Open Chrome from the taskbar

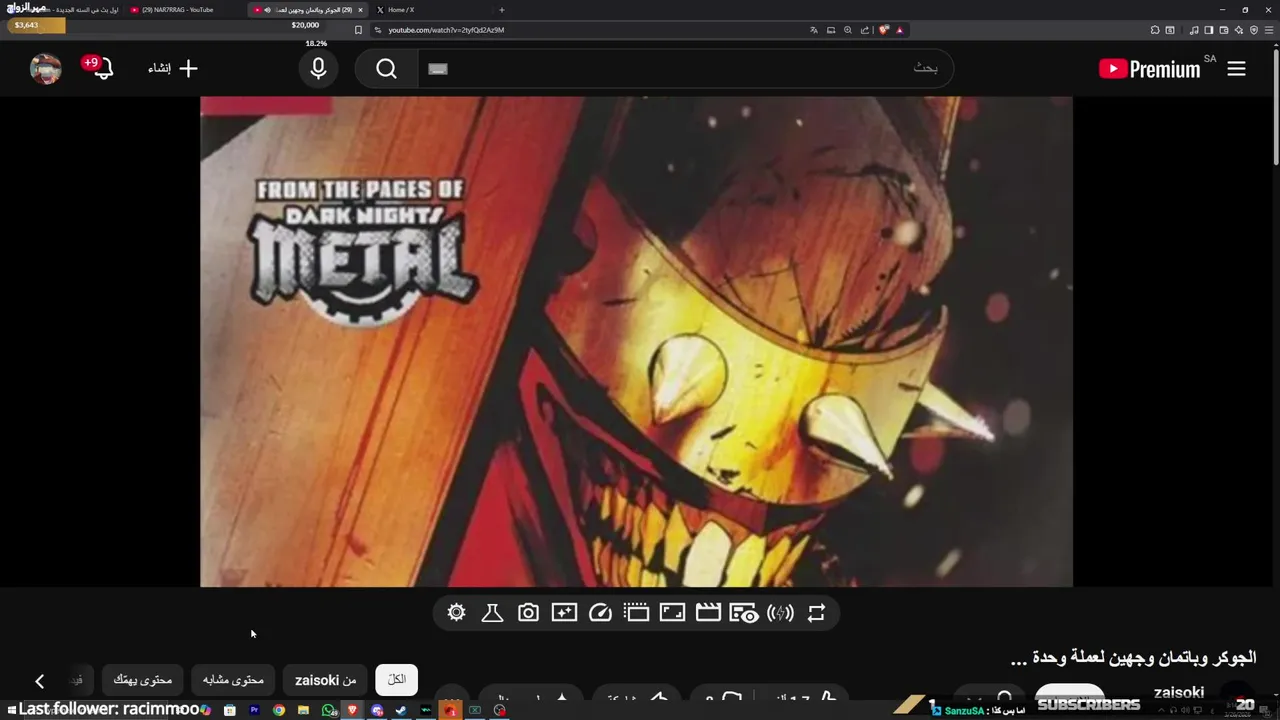coord(279,710)
